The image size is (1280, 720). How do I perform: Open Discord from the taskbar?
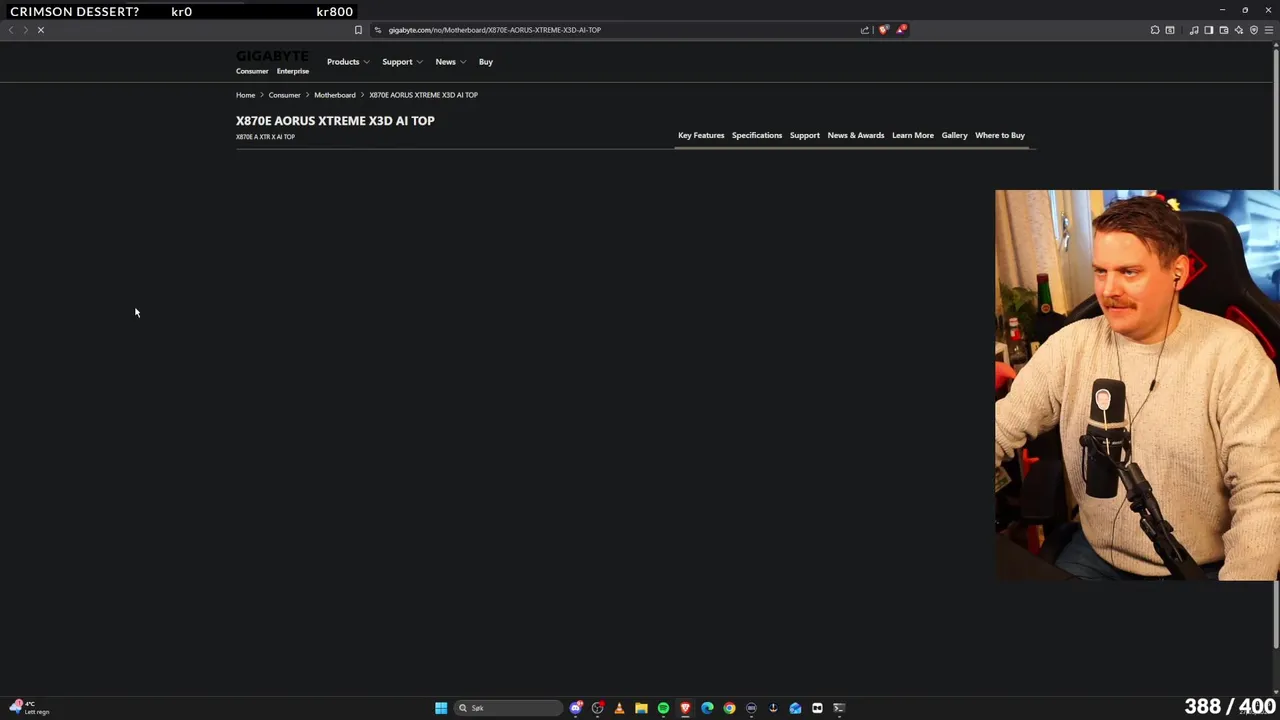576,708
